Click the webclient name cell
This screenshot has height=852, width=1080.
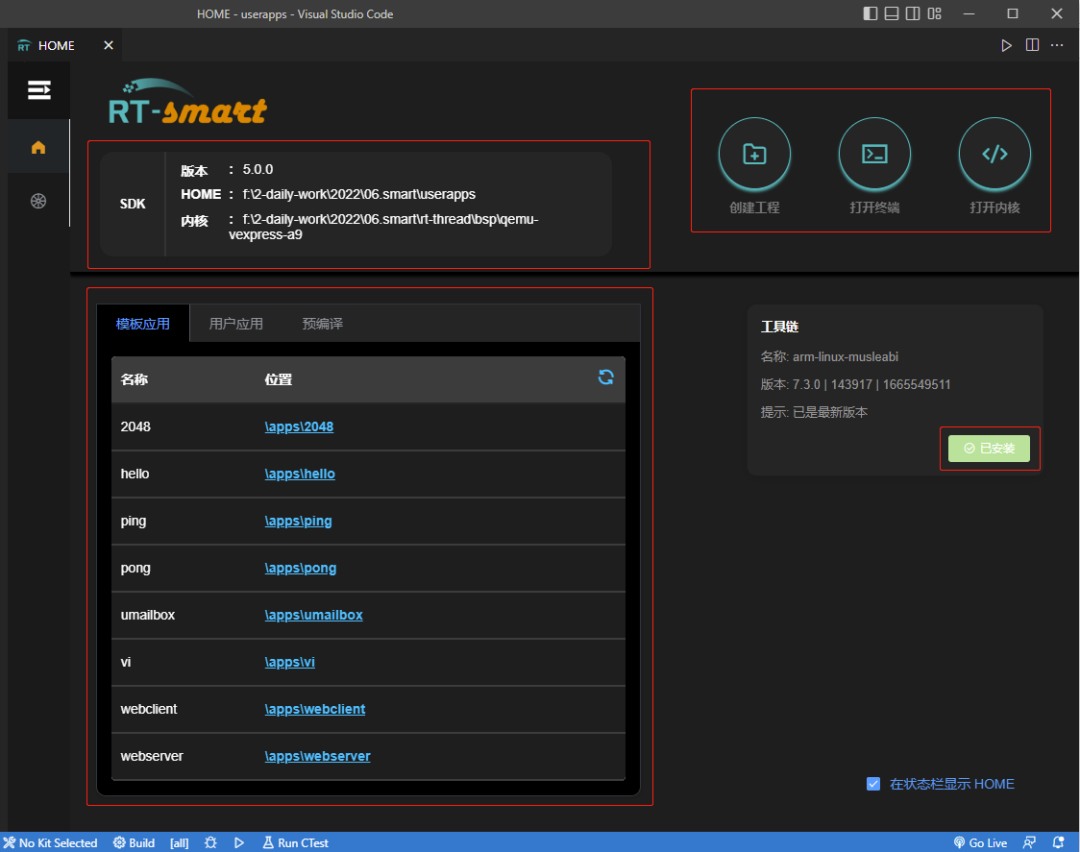point(149,709)
